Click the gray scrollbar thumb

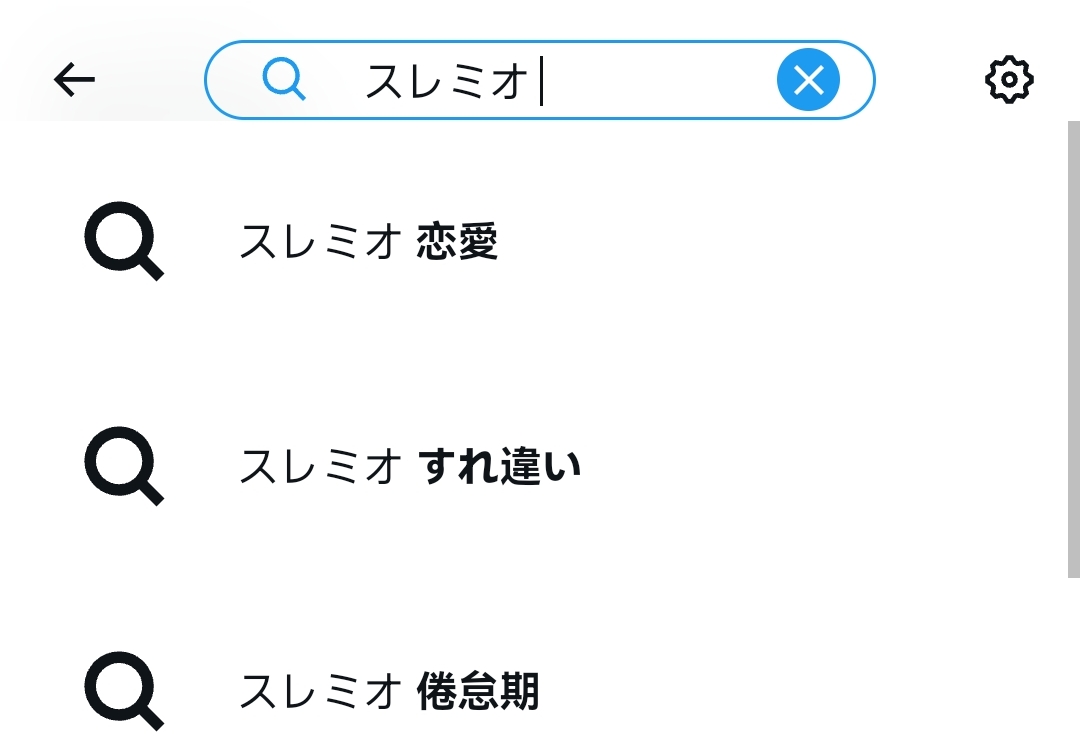click(1073, 348)
